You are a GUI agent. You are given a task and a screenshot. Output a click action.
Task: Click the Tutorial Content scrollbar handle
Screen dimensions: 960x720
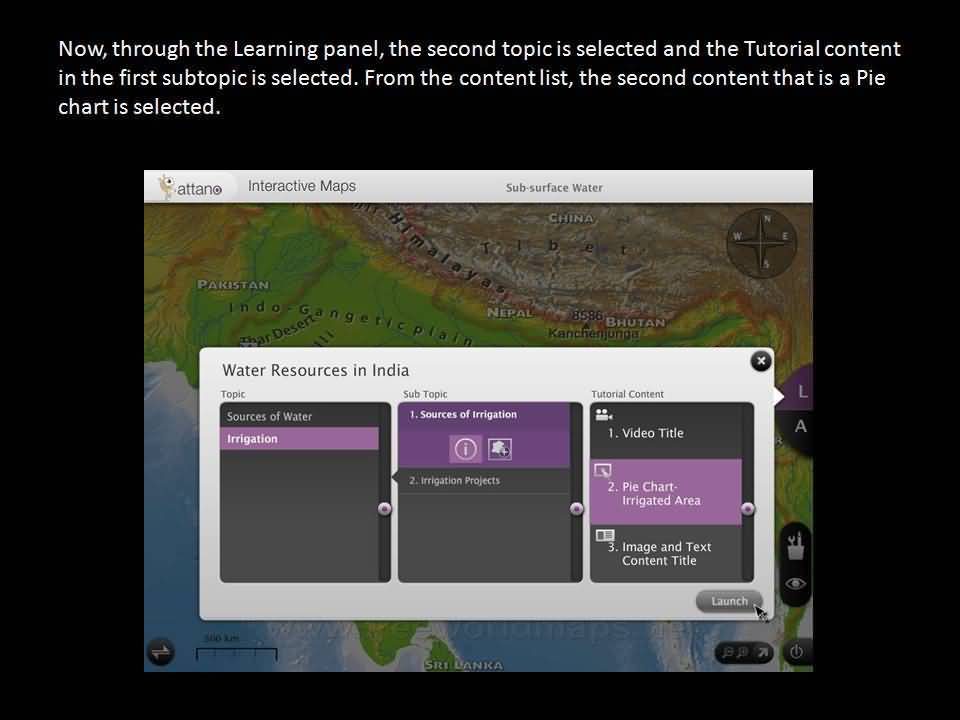click(x=748, y=509)
